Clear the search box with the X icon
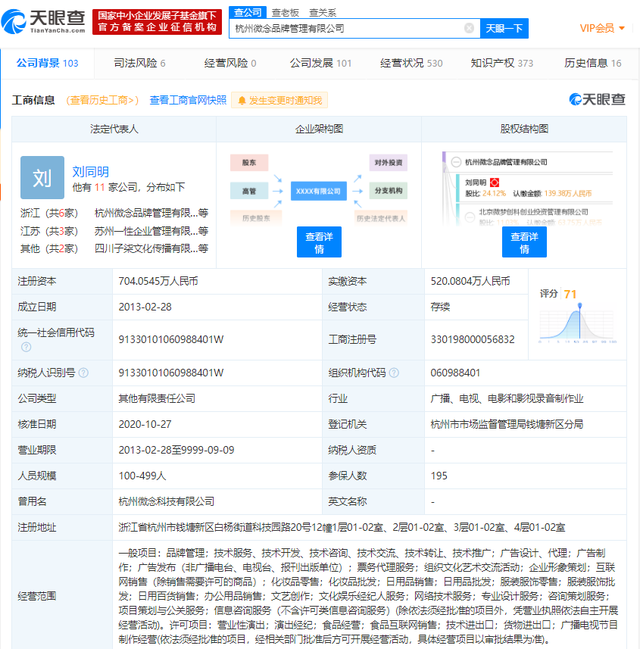 [469, 28]
